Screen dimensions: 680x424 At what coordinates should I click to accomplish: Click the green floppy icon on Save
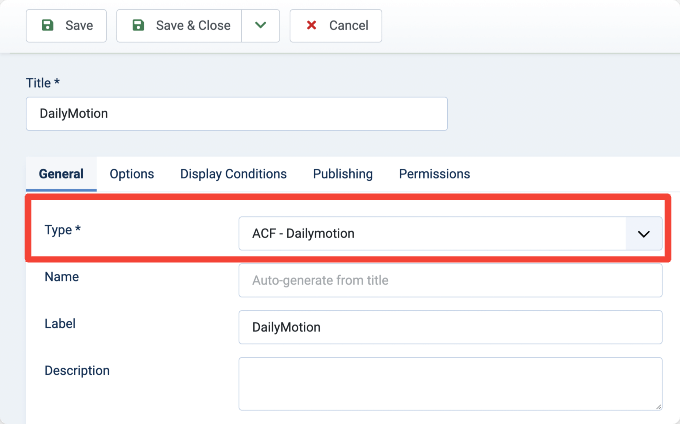pyautogui.click(x=47, y=25)
